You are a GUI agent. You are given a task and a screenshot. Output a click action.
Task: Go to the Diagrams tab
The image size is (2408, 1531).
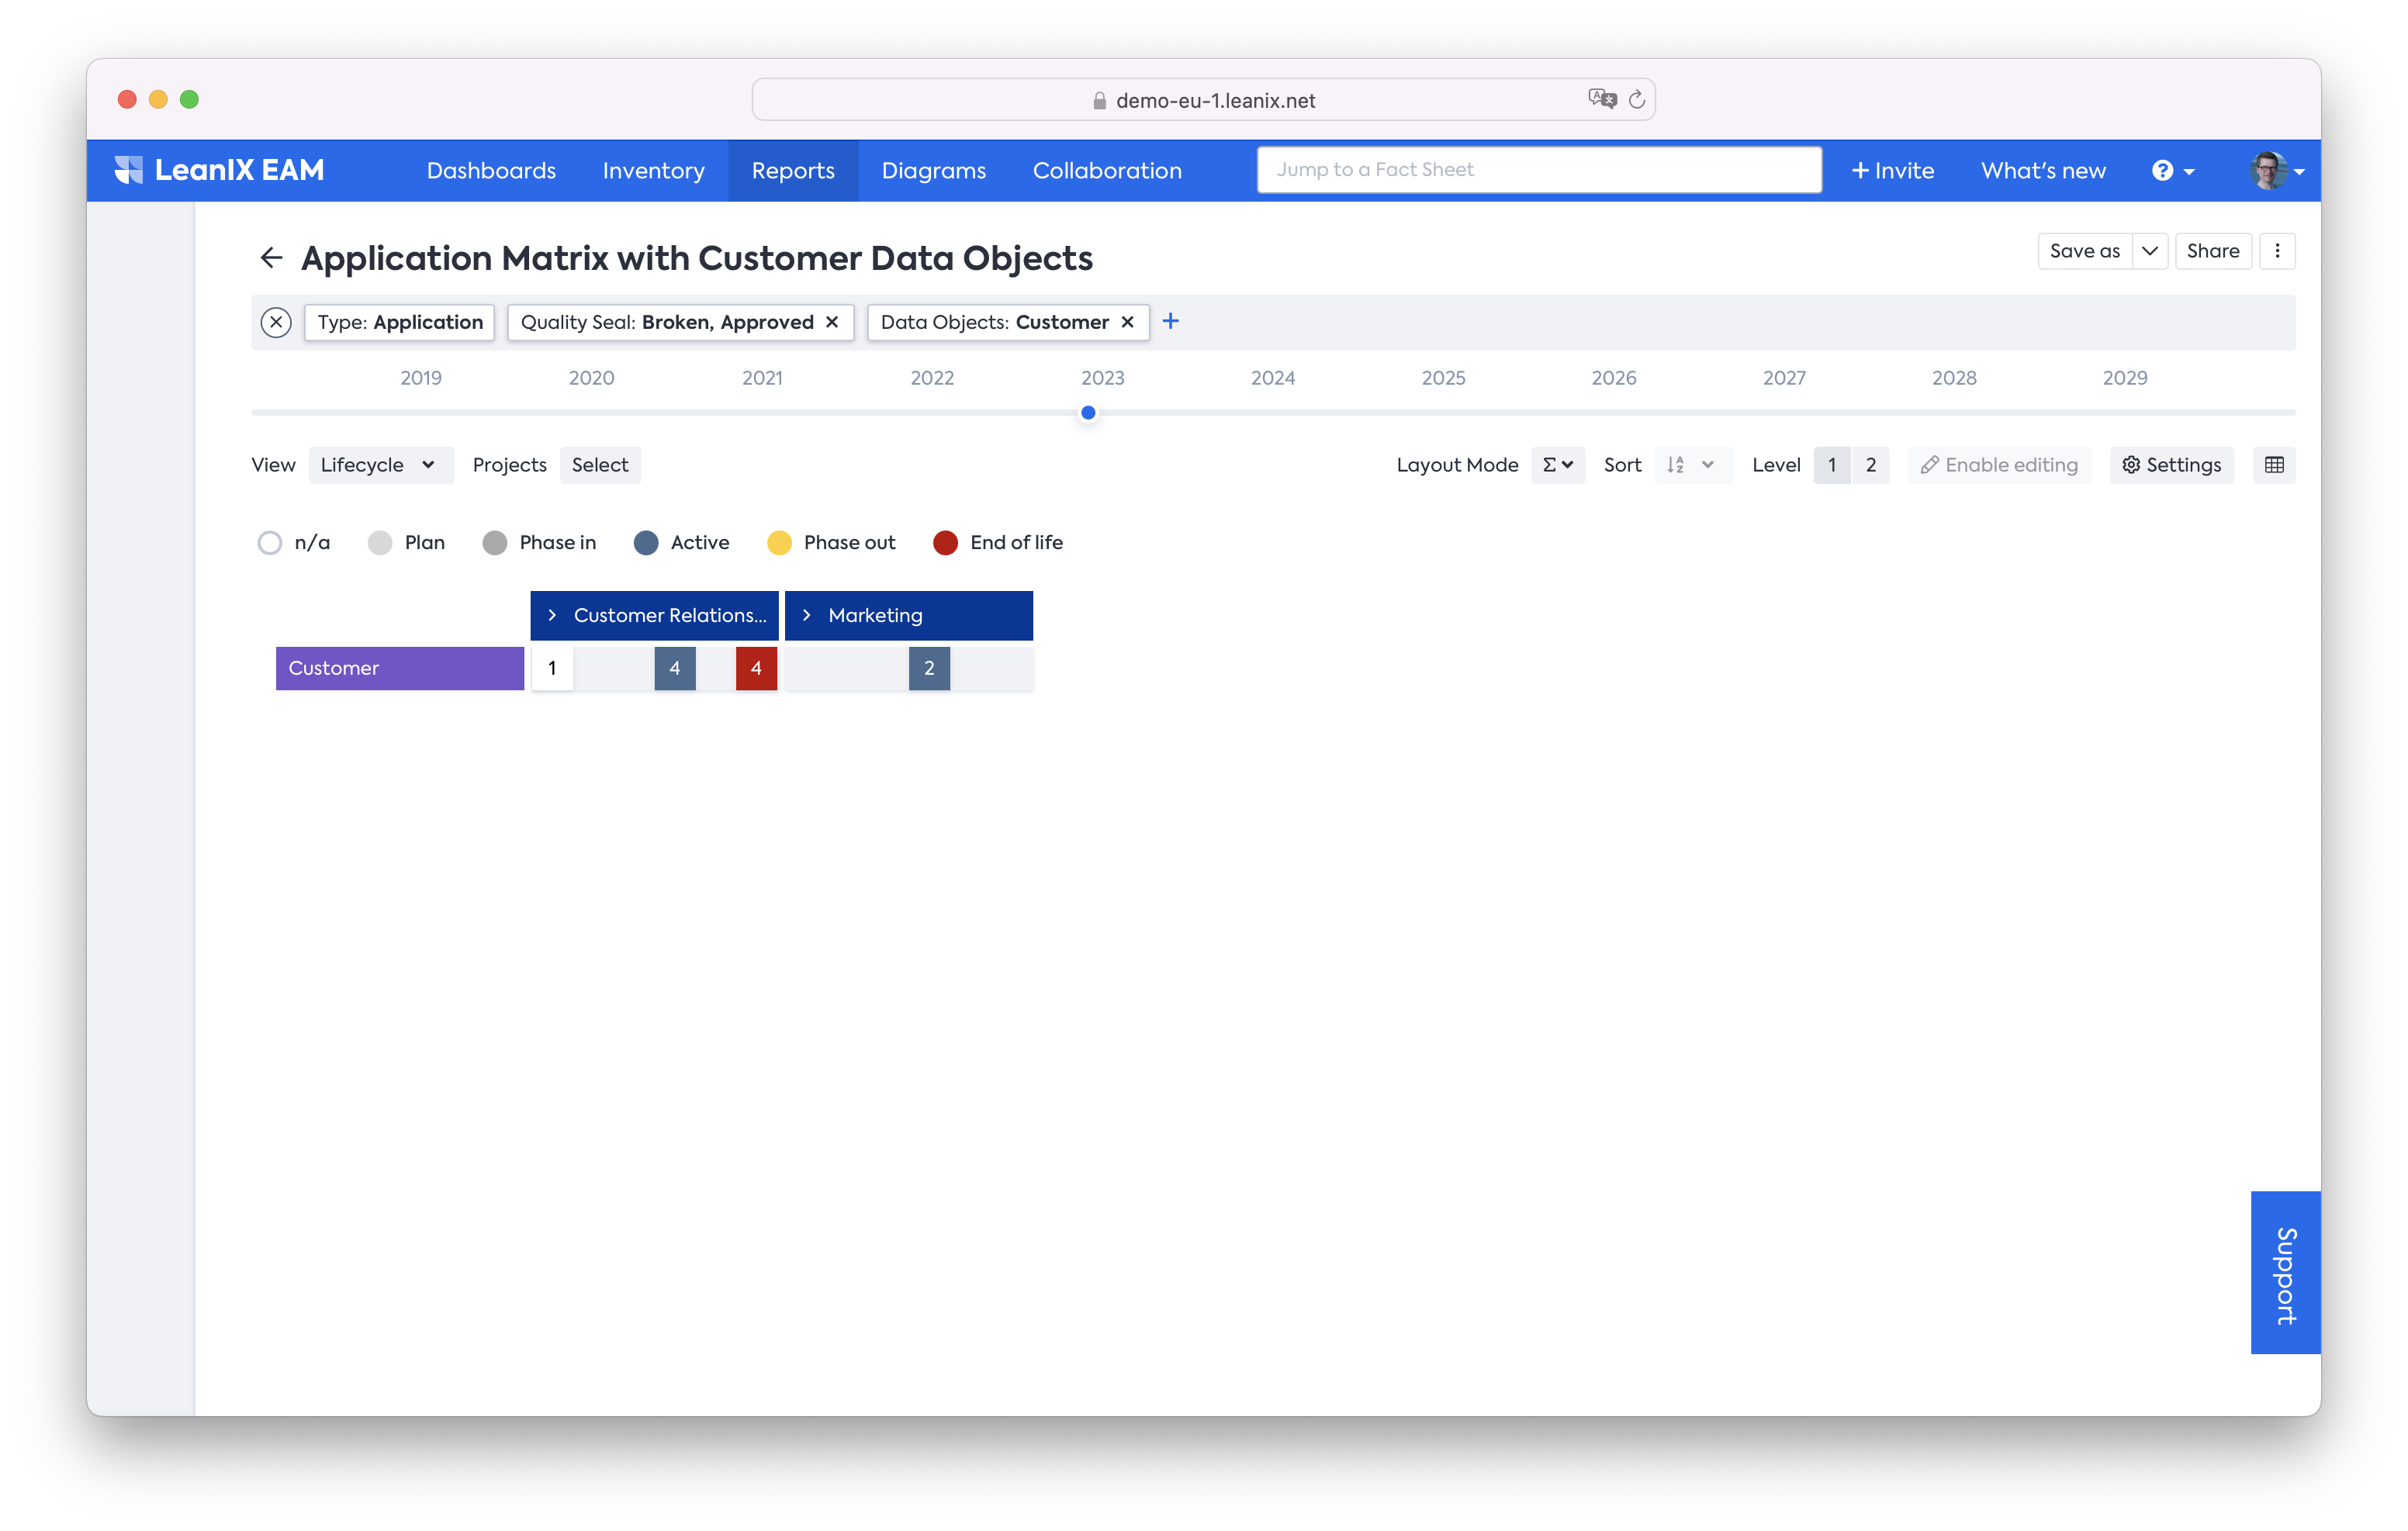(933, 171)
